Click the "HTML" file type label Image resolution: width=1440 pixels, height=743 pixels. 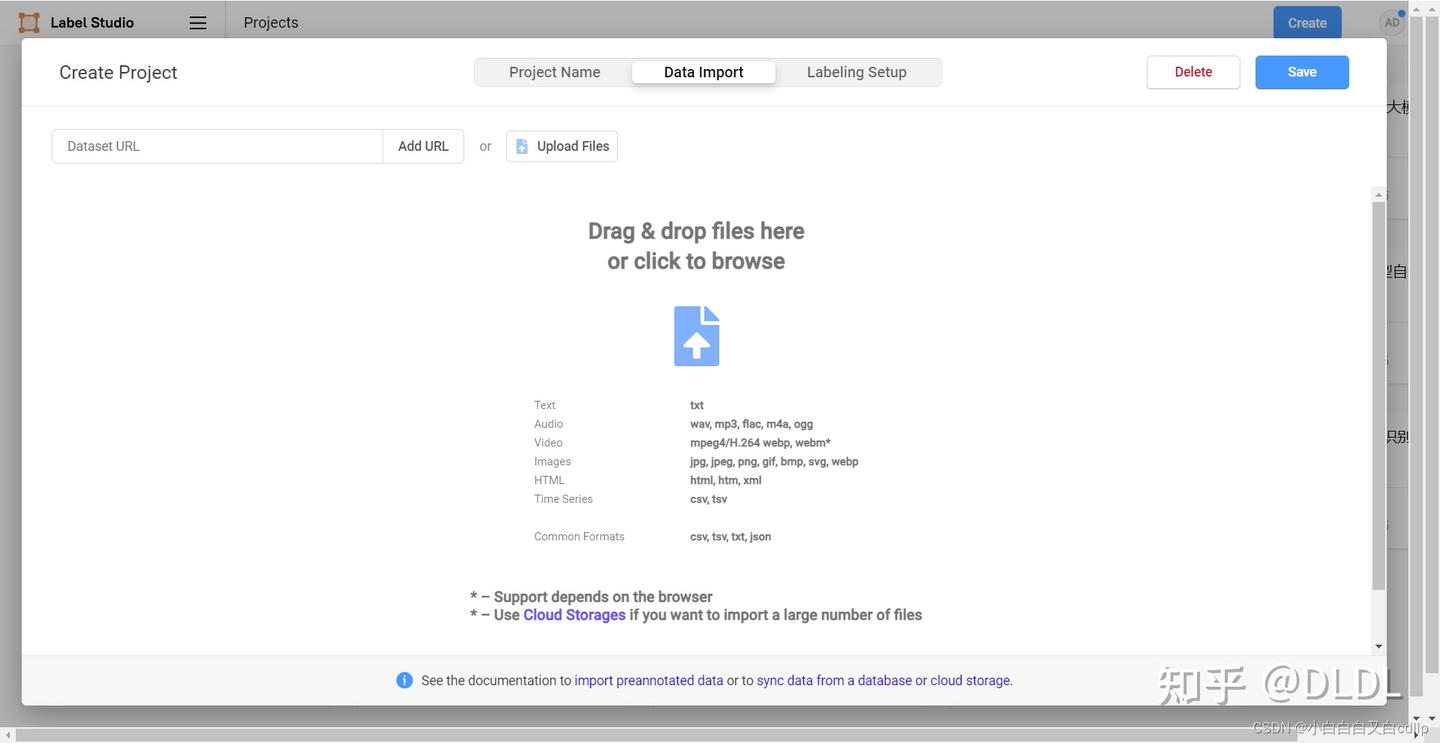coord(549,480)
